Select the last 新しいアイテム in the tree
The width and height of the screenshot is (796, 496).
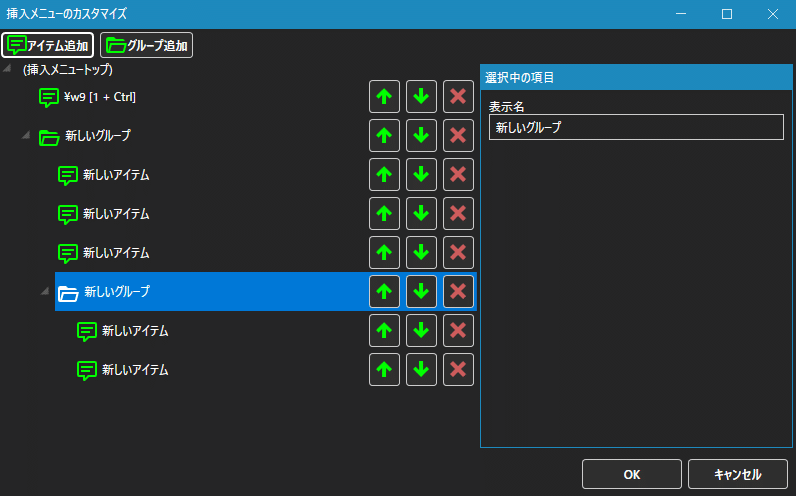[x=276, y=370]
